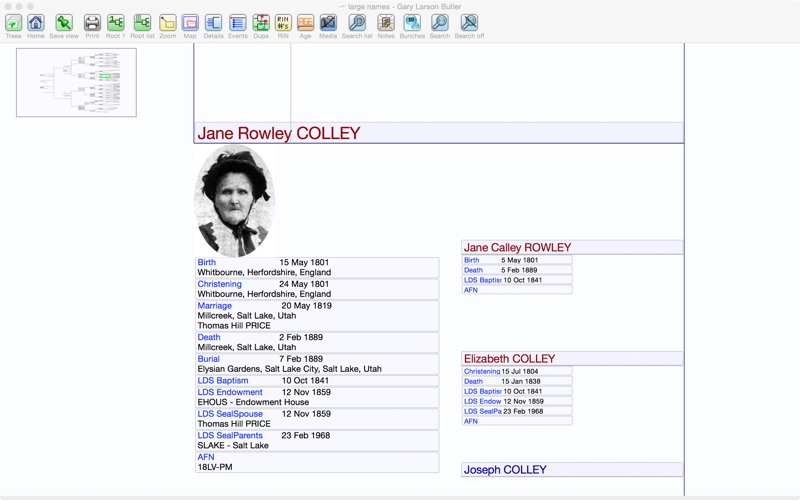Open the Trees toolbar icon
This screenshot has width=800, height=500.
click(x=13, y=23)
